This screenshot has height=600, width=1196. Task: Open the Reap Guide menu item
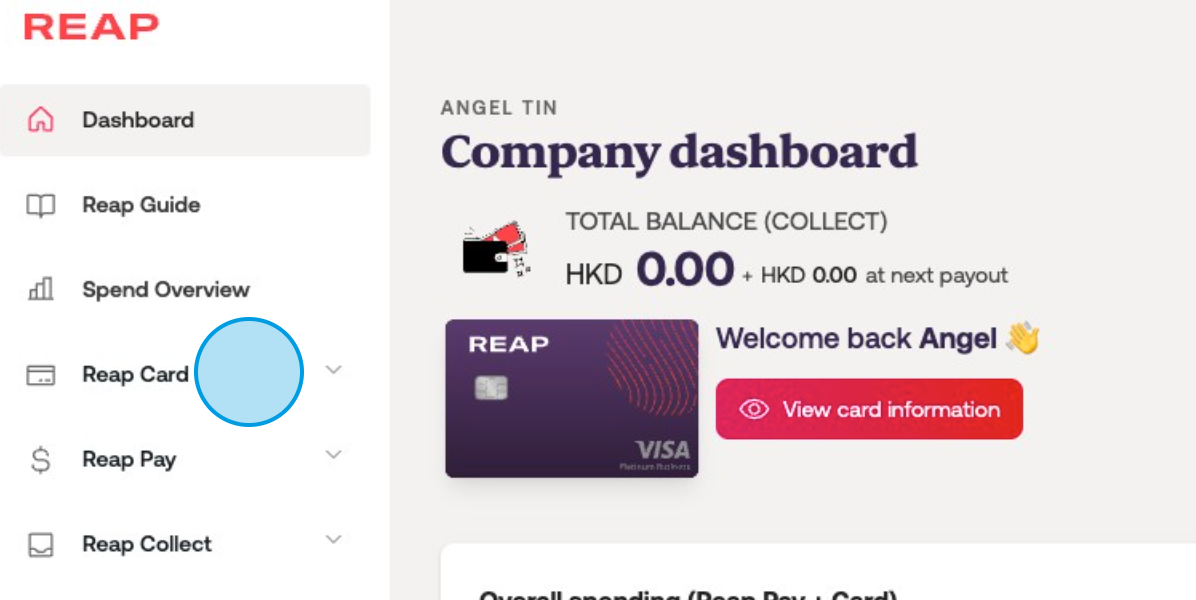[141, 205]
